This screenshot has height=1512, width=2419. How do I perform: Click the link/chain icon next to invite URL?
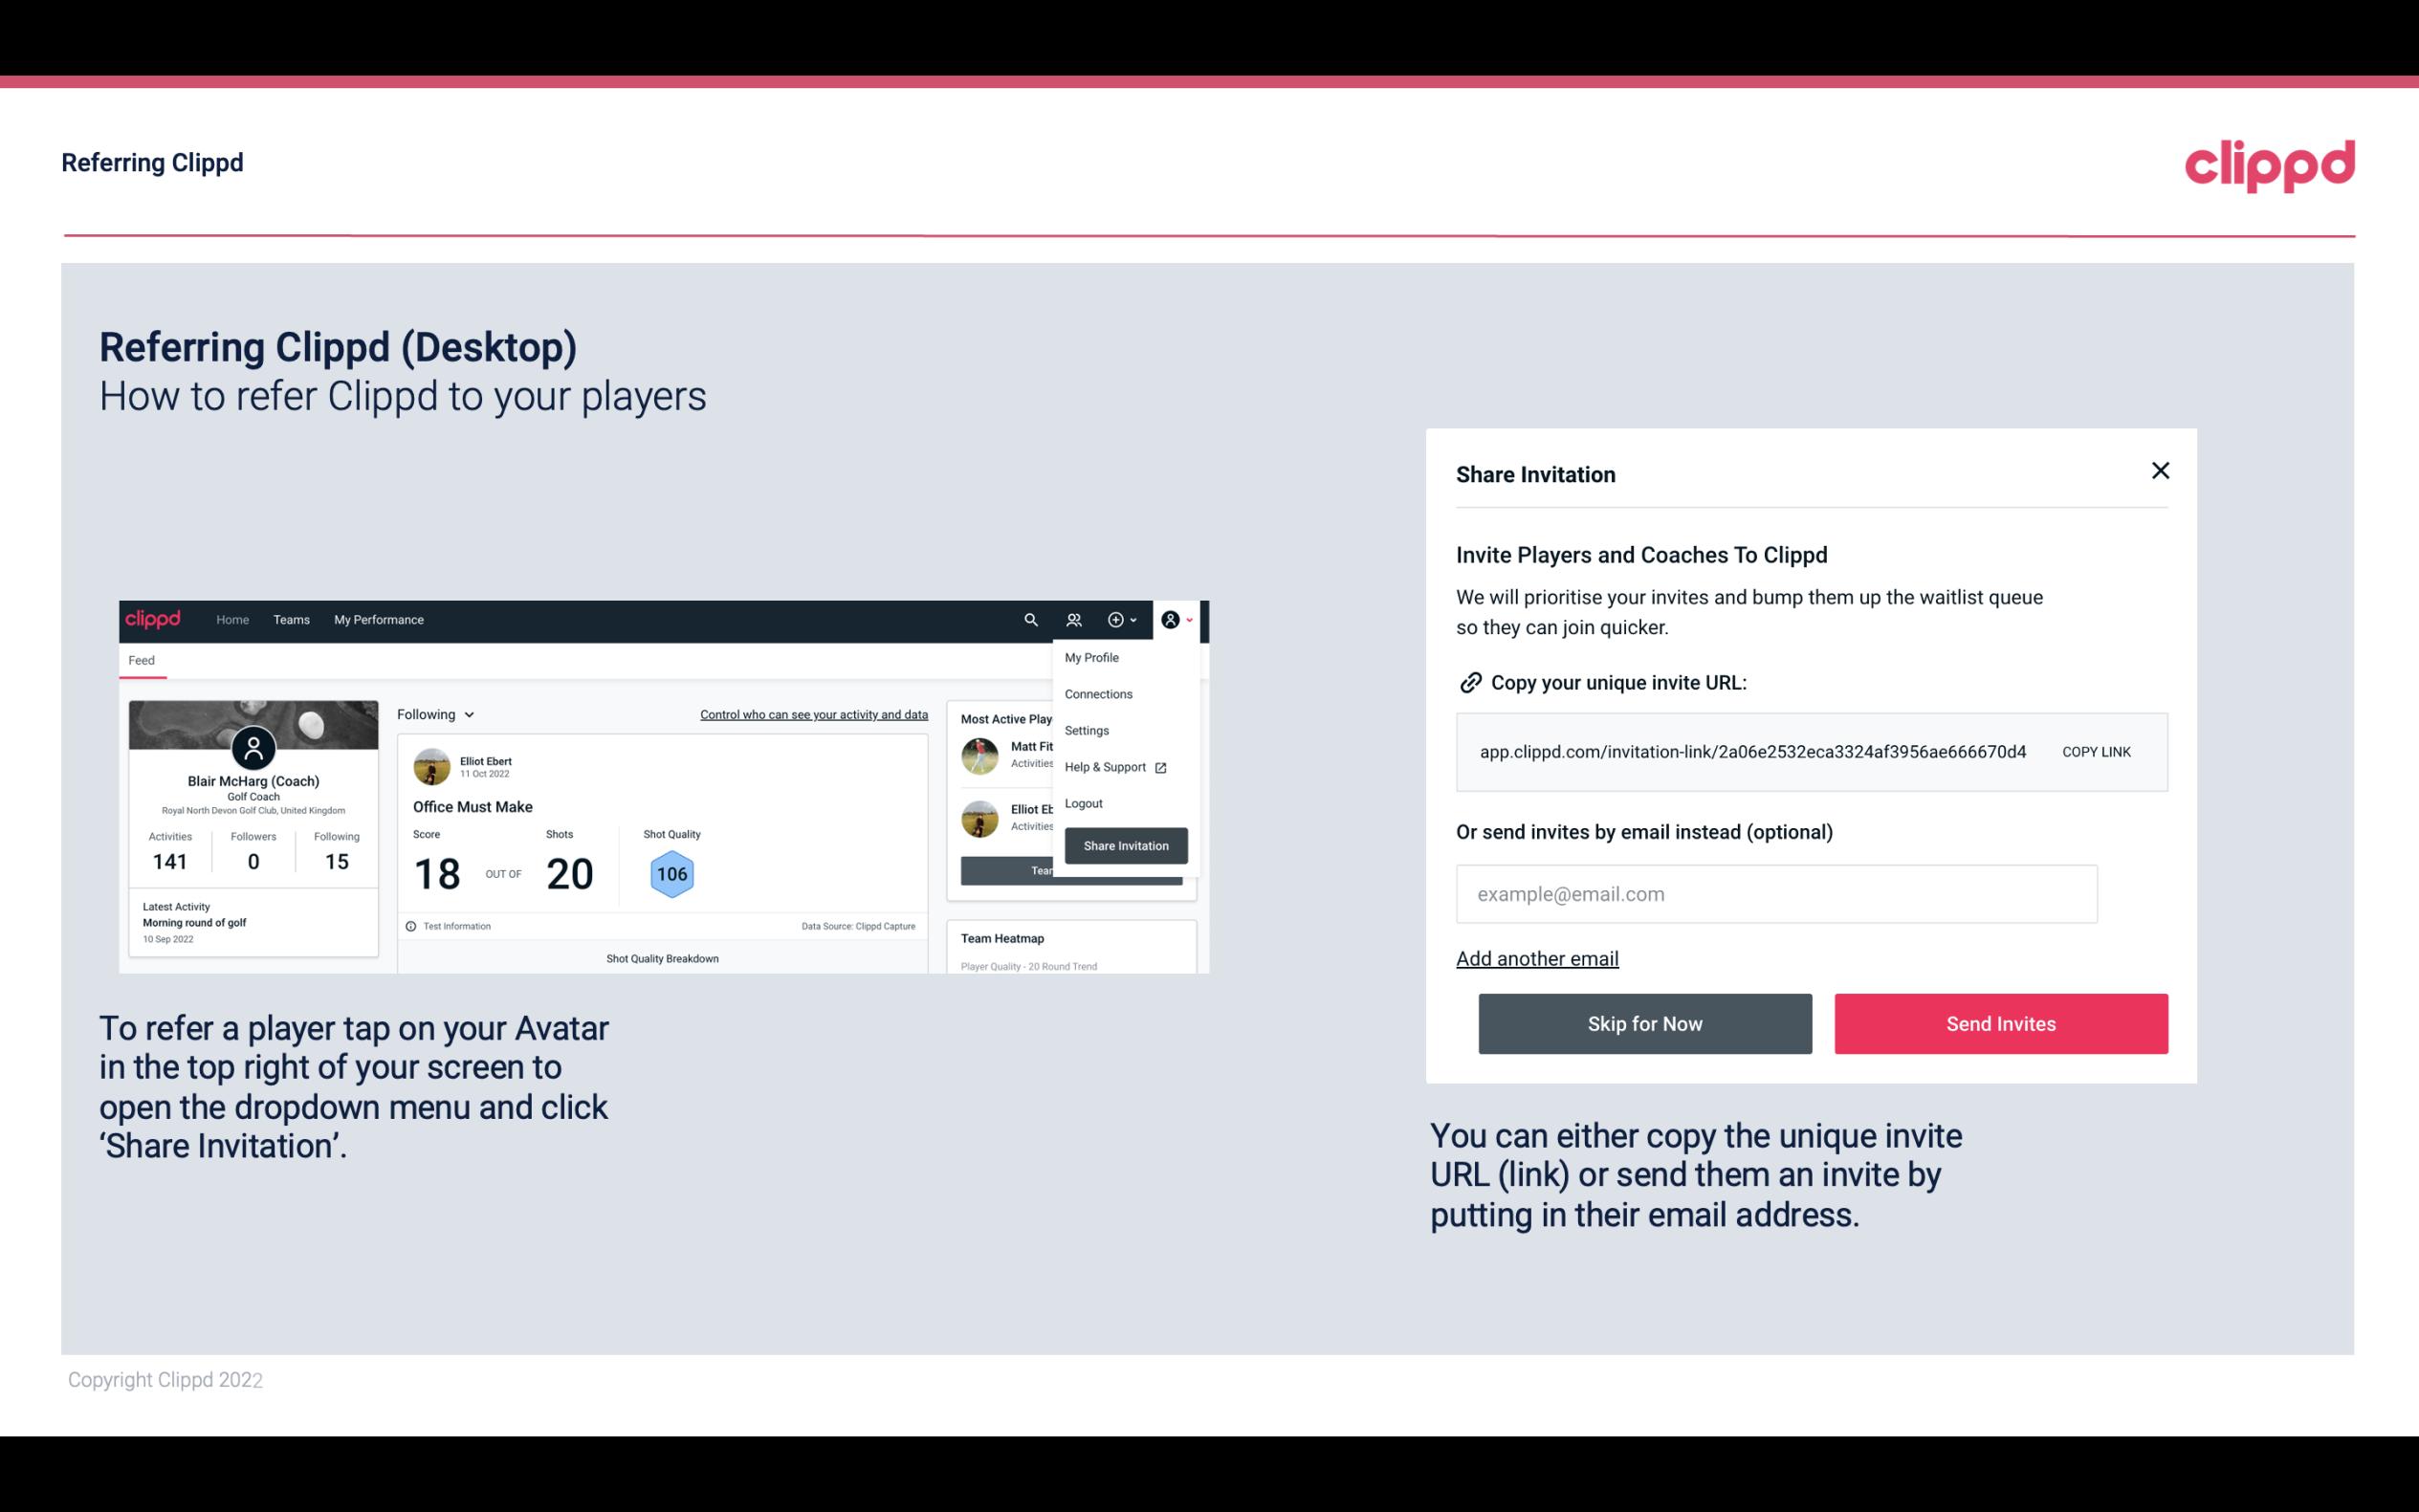(1470, 681)
